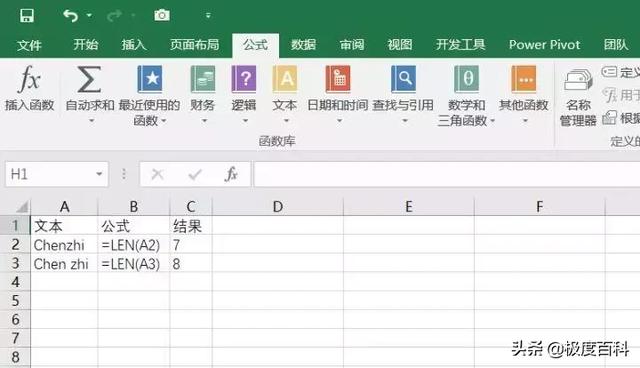Switch to the 数据 ribbon tab
Viewport: 640px width, 368px height.
pos(303,44)
